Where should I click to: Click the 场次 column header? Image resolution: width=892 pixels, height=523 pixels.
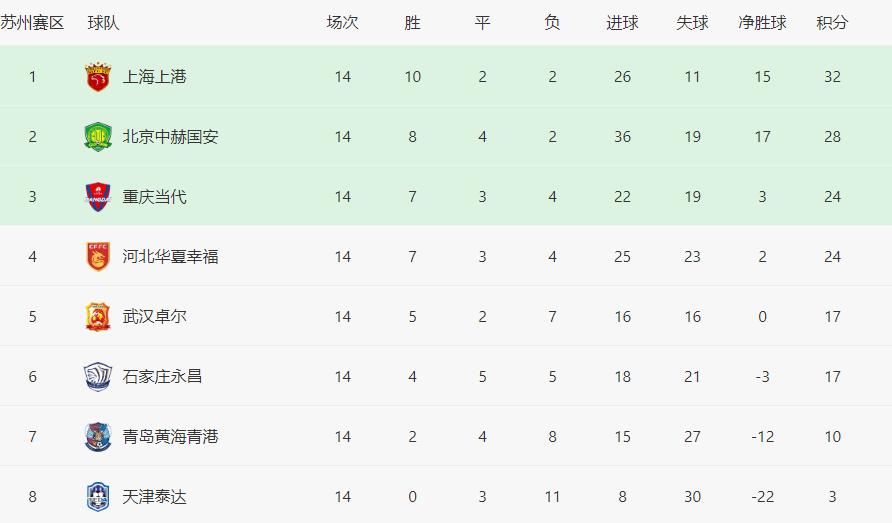click(x=342, y=22)
